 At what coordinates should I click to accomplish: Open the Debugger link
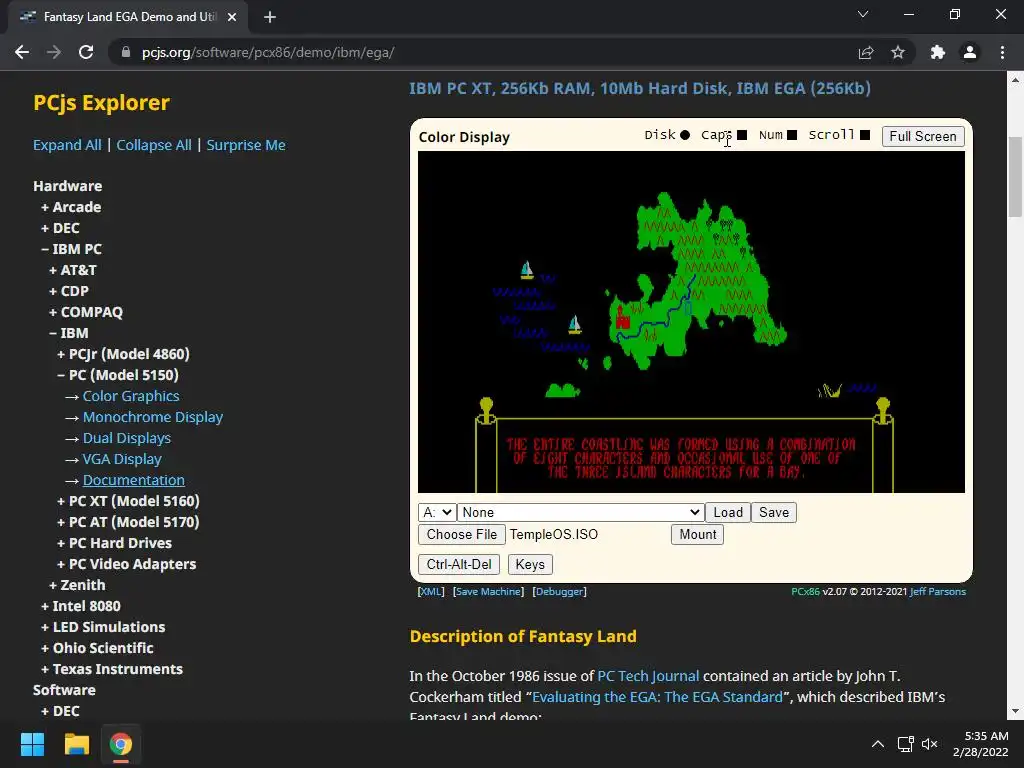click(560, 592)
